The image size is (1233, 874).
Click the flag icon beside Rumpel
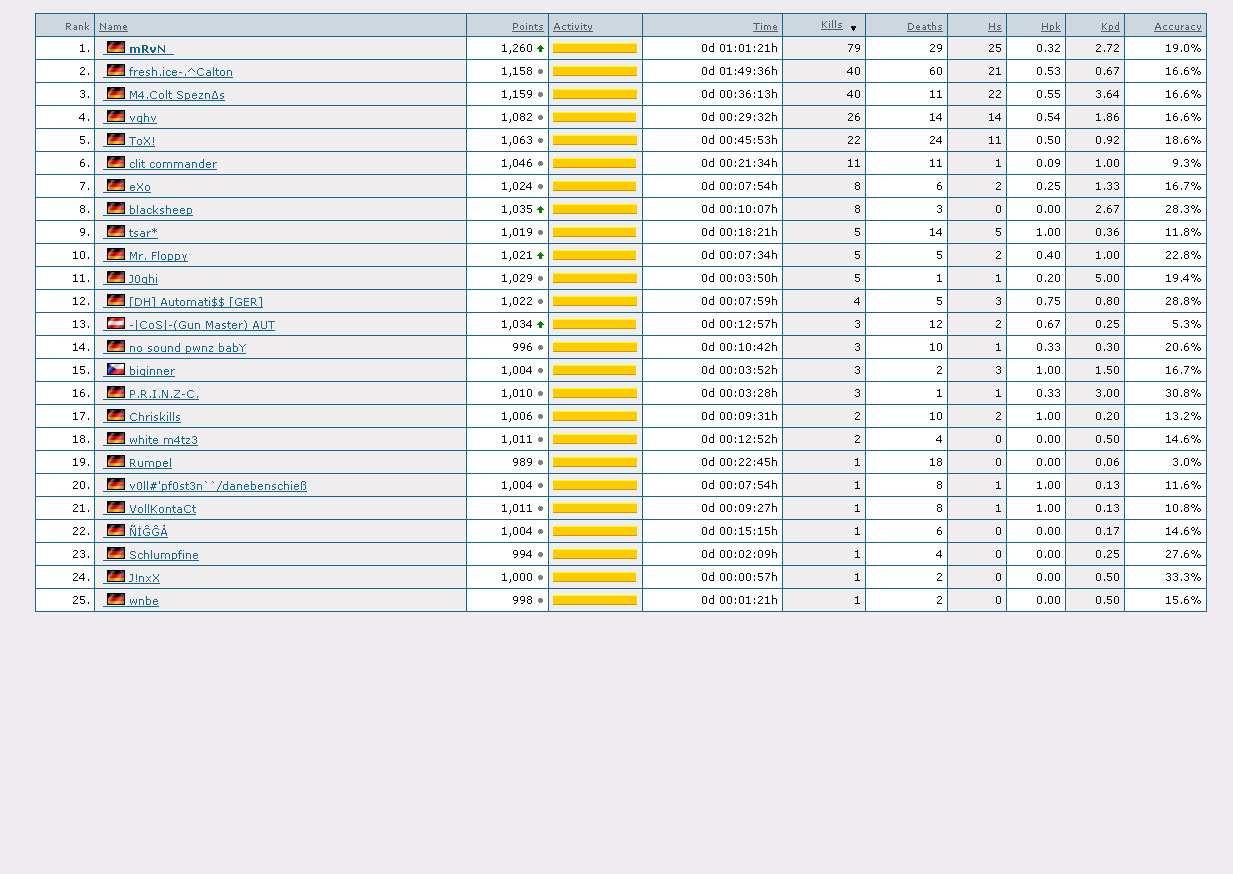116,462
